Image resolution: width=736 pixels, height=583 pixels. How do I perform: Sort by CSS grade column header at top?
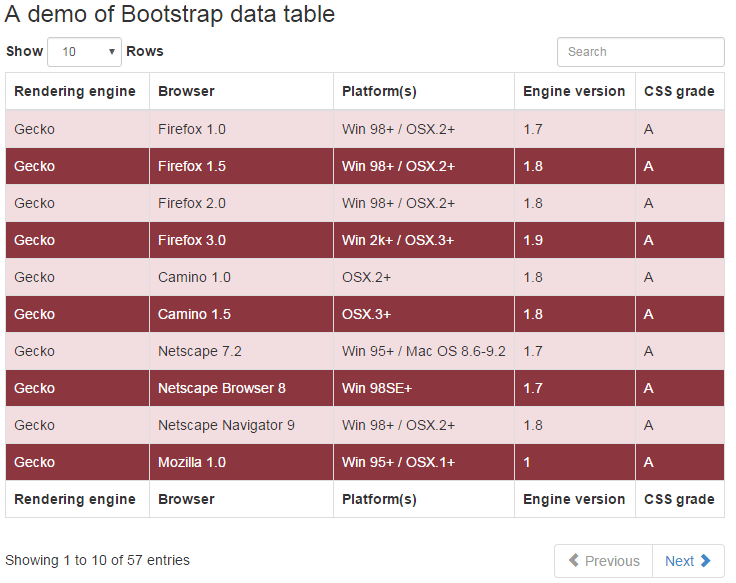(680, 91)
